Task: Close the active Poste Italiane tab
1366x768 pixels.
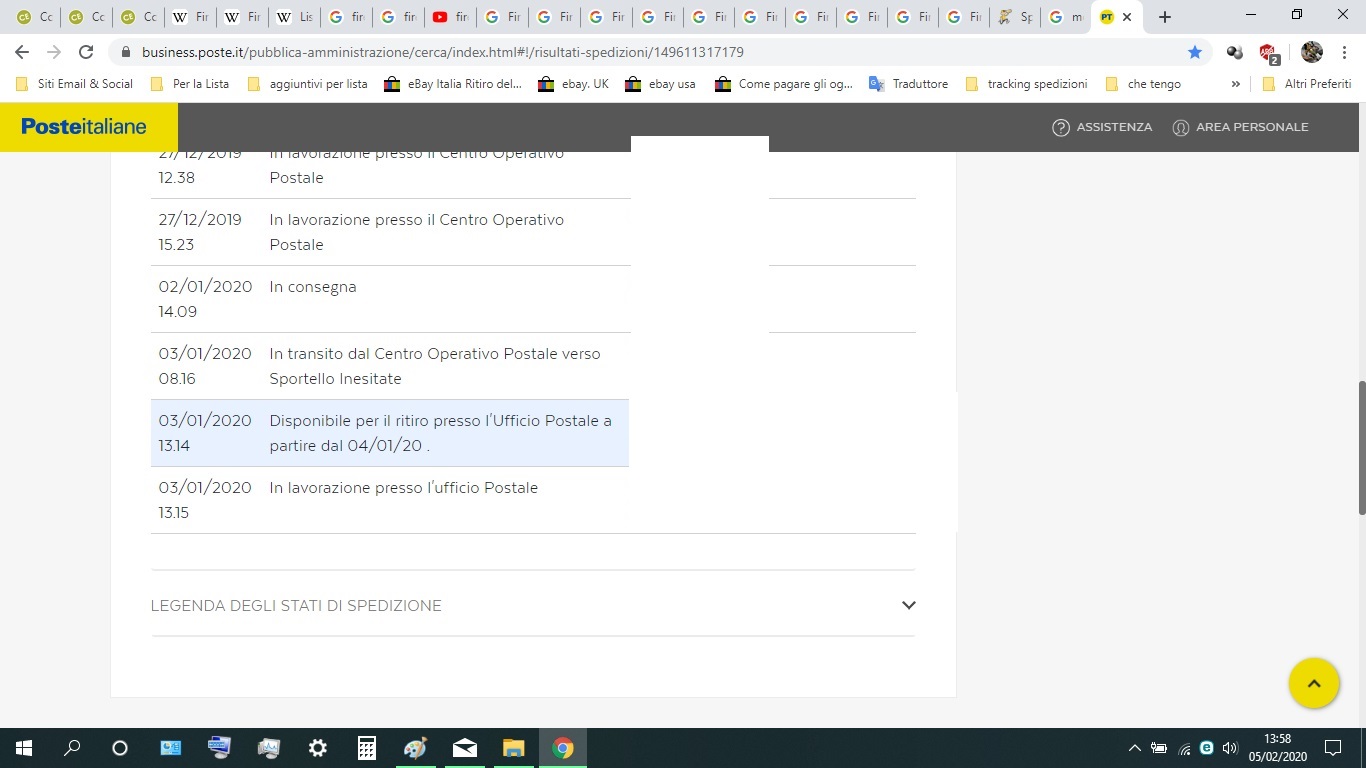Action: pyautogui.click(x=1127, y=17)
